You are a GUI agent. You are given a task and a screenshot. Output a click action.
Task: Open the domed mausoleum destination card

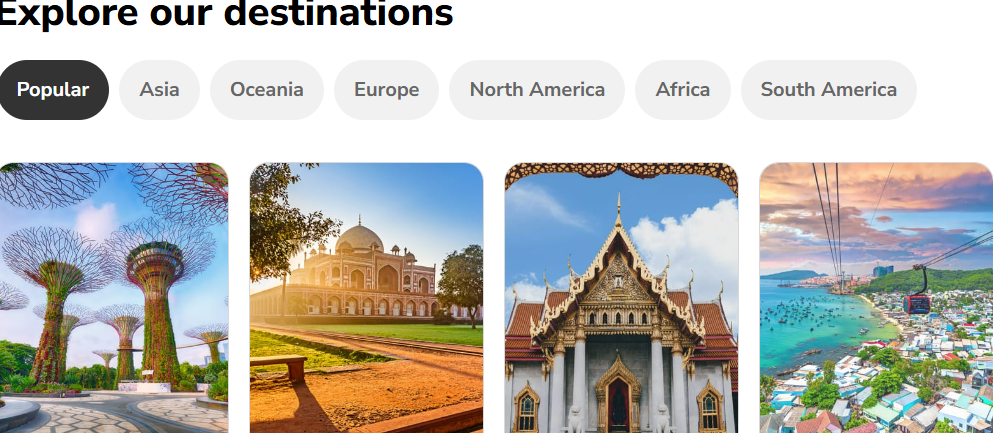(x=366, y=298)
